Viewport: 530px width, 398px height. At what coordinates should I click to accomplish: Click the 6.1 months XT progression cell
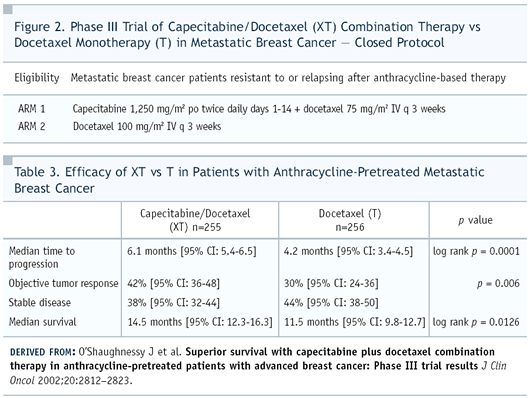192,251
